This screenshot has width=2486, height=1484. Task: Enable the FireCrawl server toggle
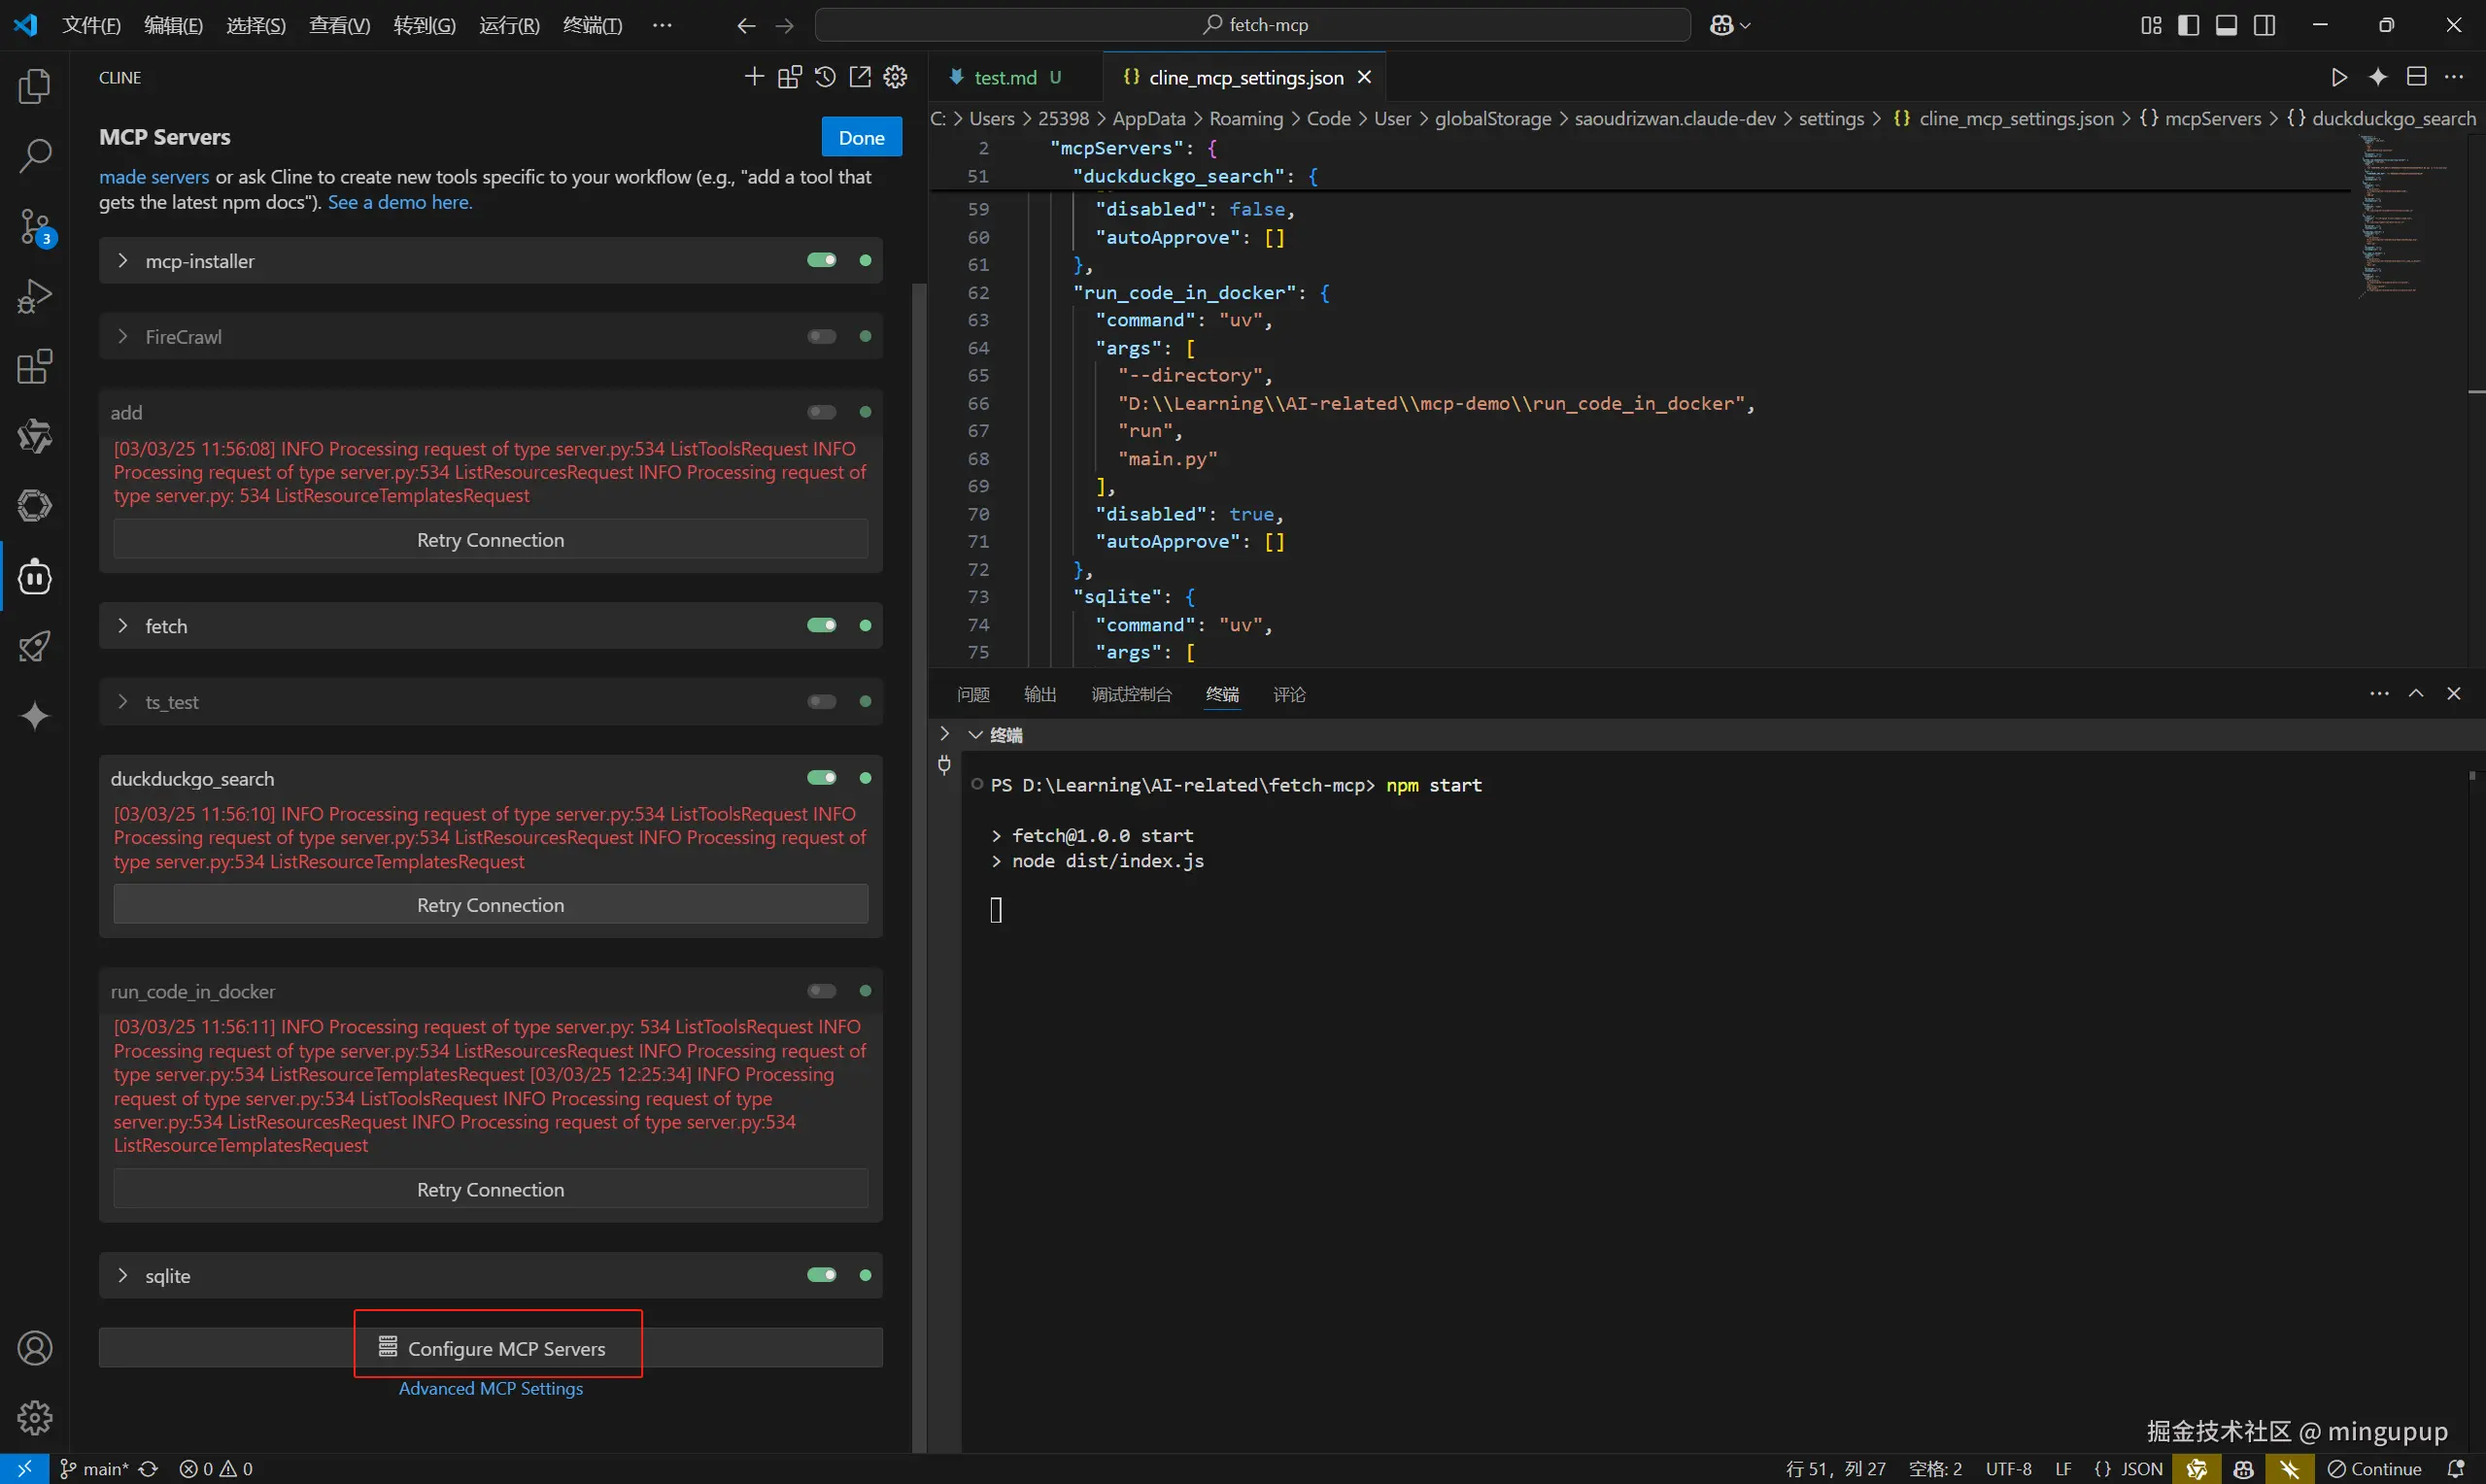[822, 337]
